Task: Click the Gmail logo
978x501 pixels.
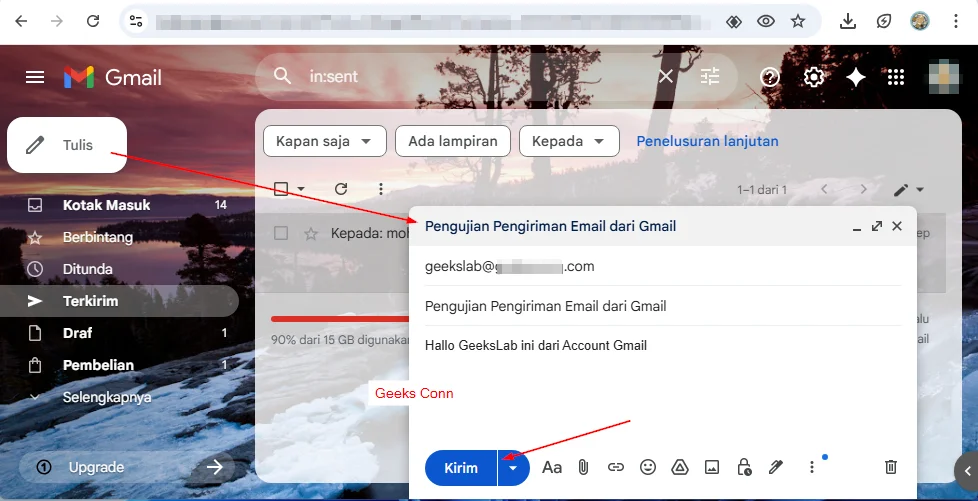Action: [x=113, y=77]
